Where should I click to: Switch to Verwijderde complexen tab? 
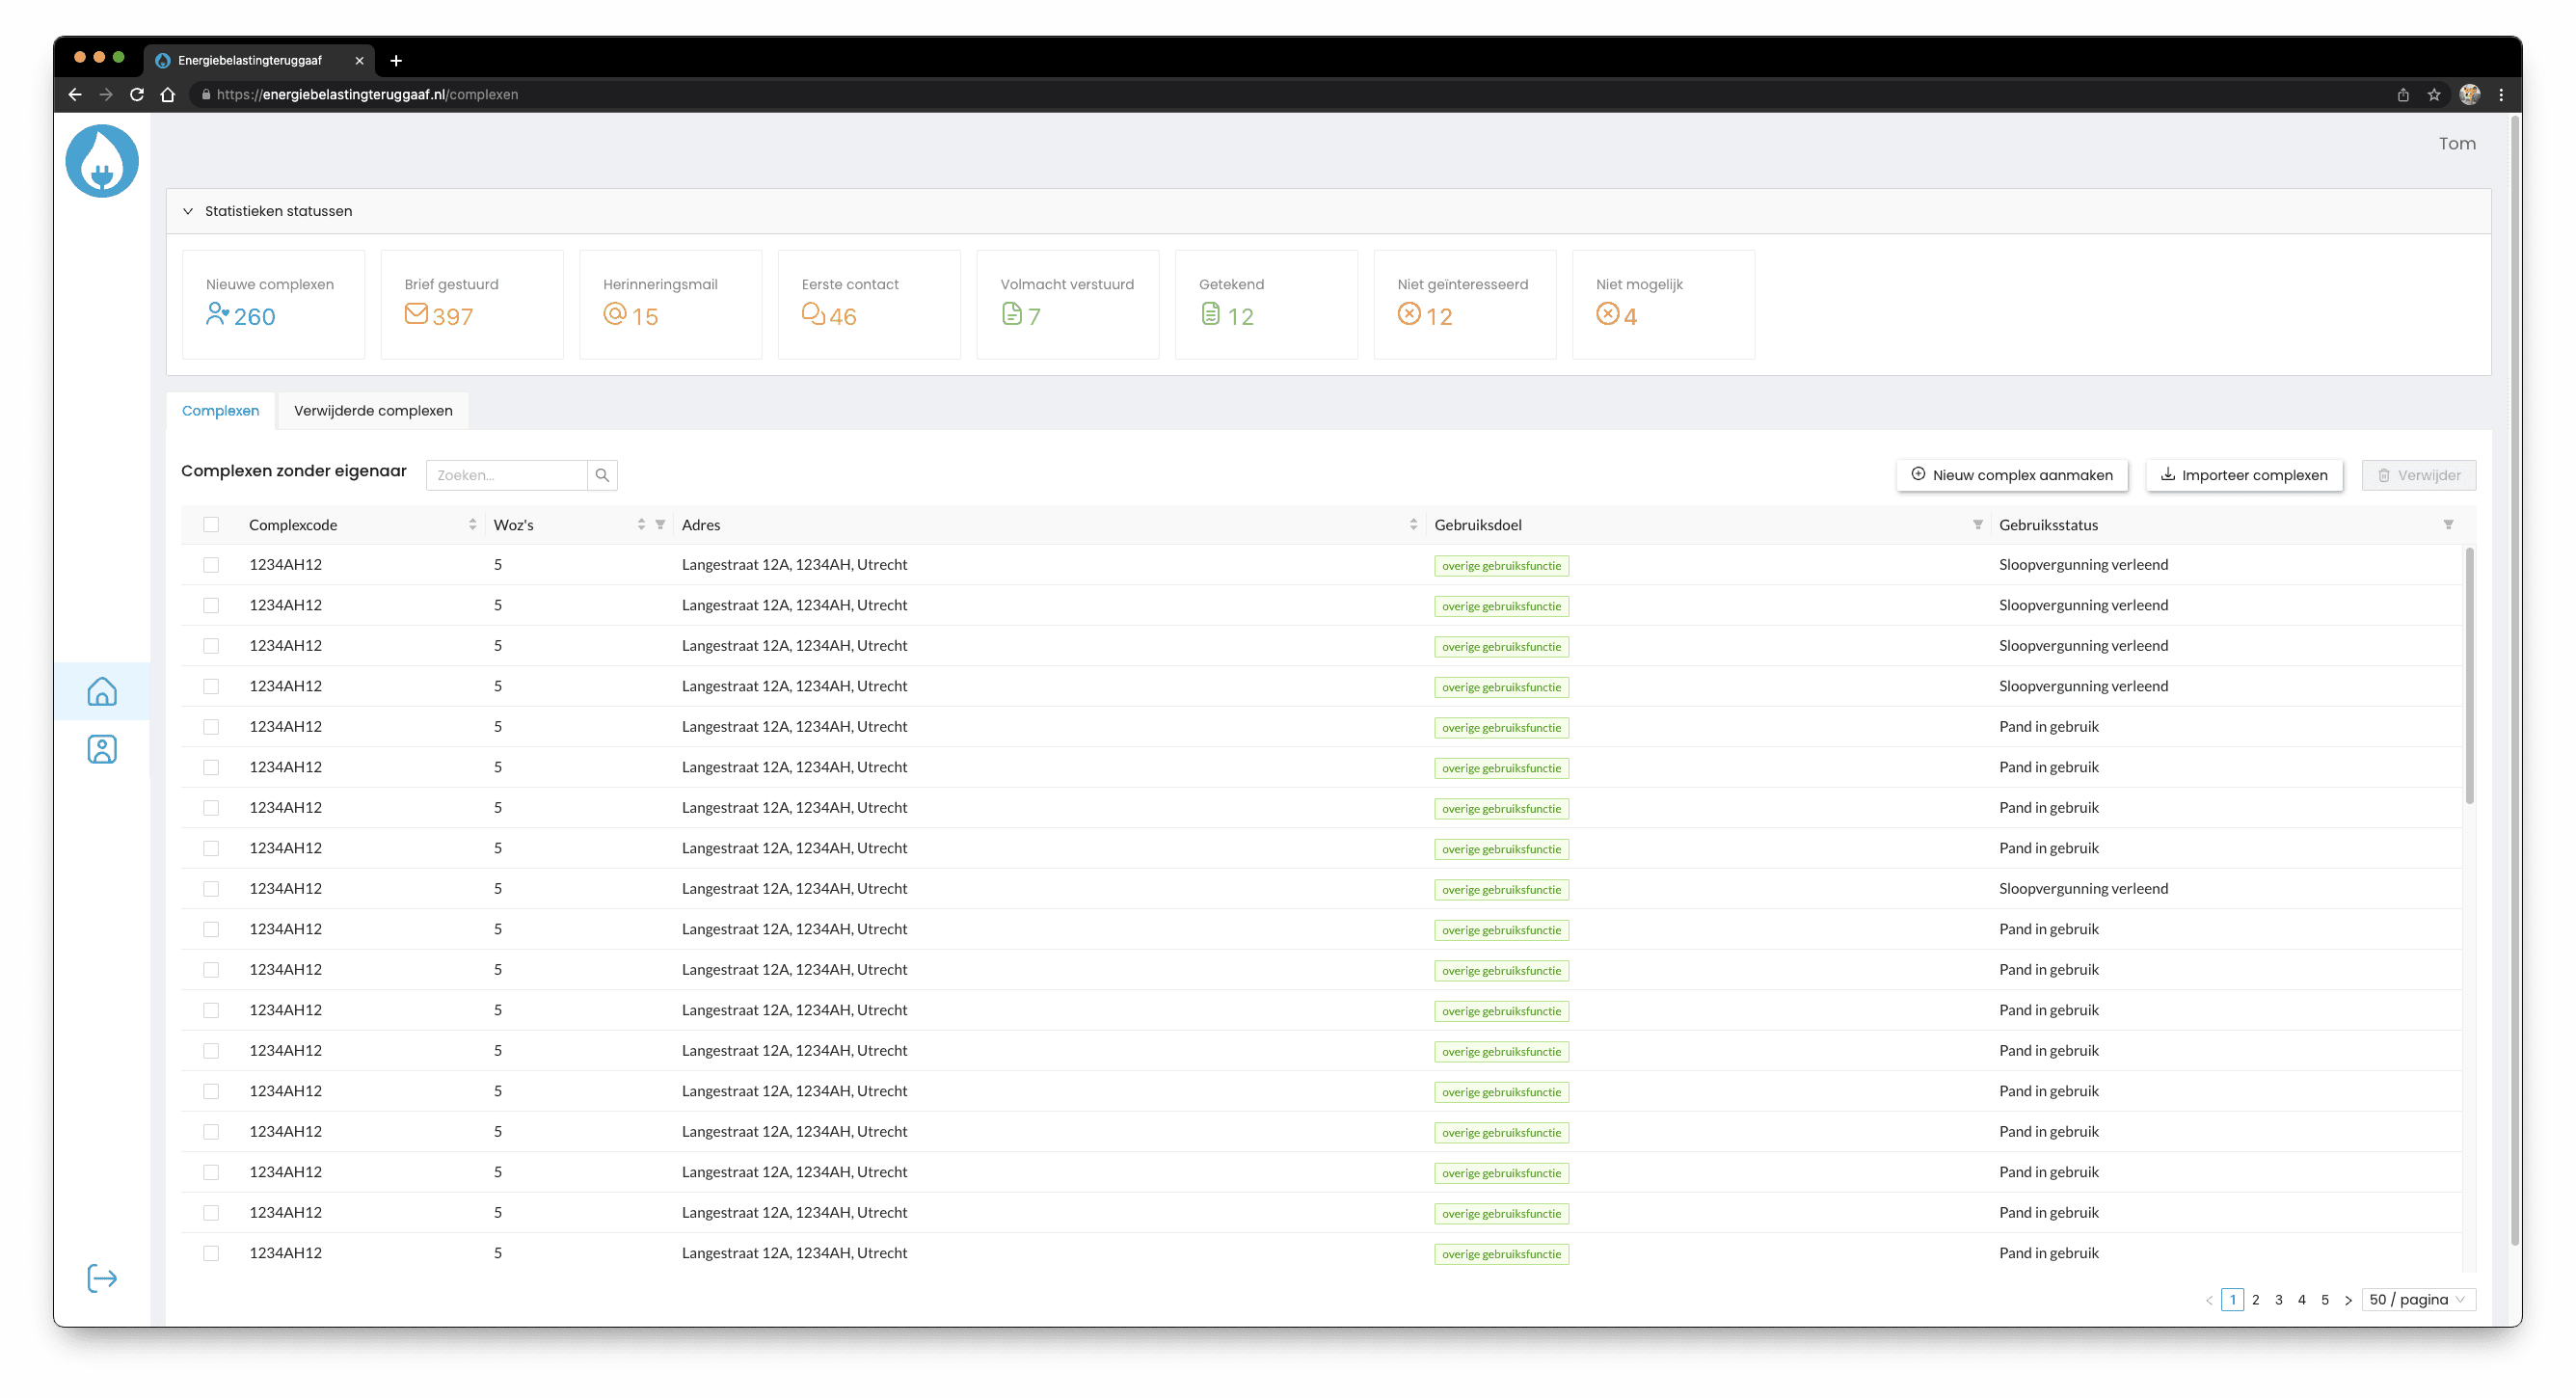[x=373, y=411]
